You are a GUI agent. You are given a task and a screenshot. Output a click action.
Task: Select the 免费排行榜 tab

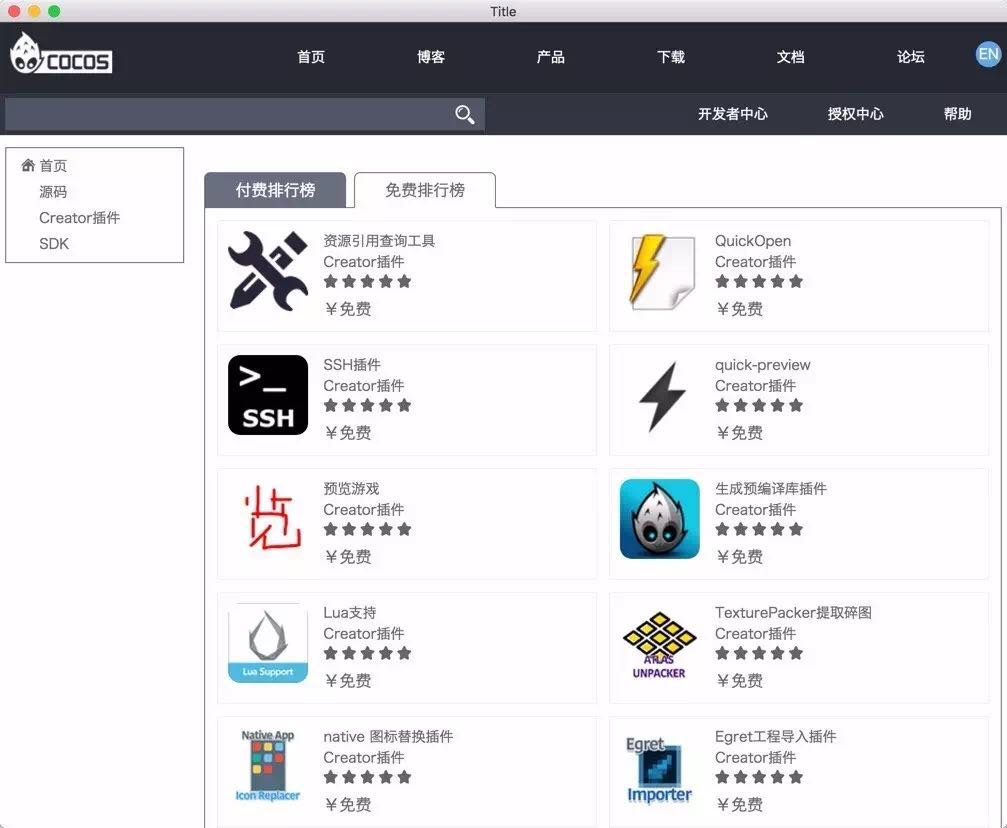pyautogui.click(x=425, y=190)
